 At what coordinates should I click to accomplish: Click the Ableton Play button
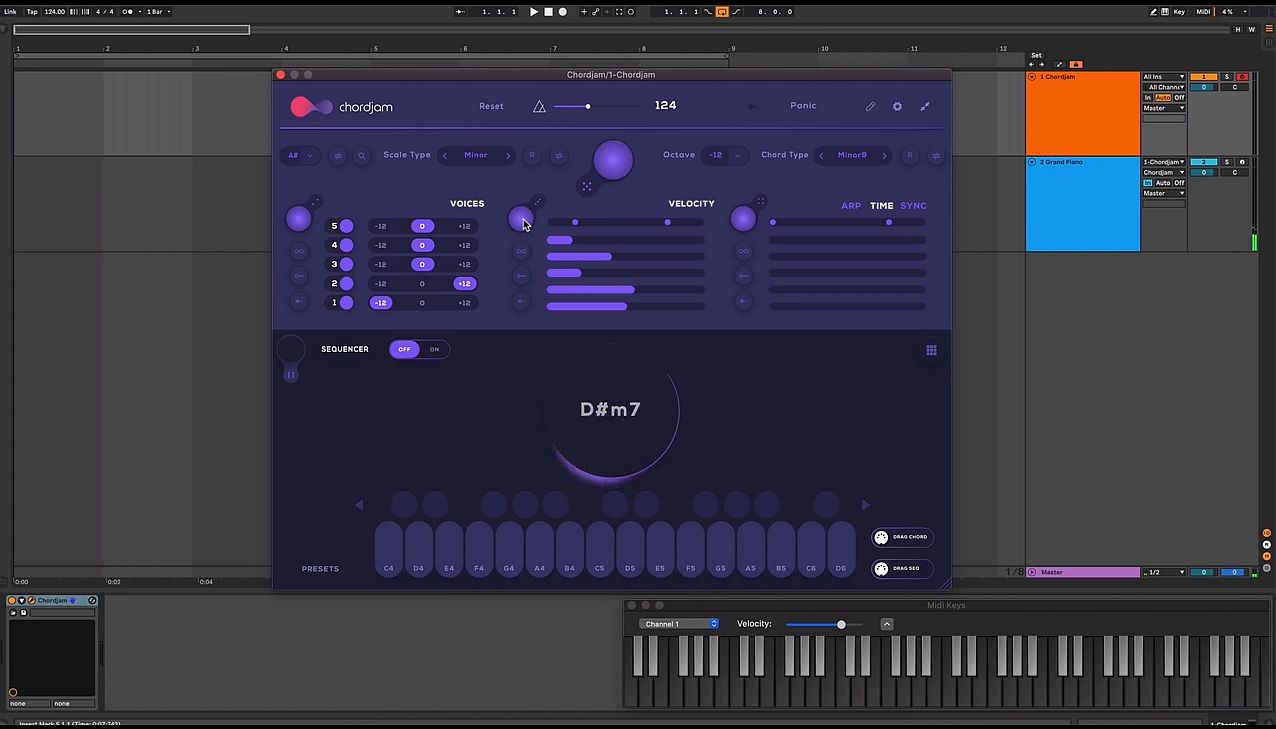pyautogui.click(x=534, y=12)
